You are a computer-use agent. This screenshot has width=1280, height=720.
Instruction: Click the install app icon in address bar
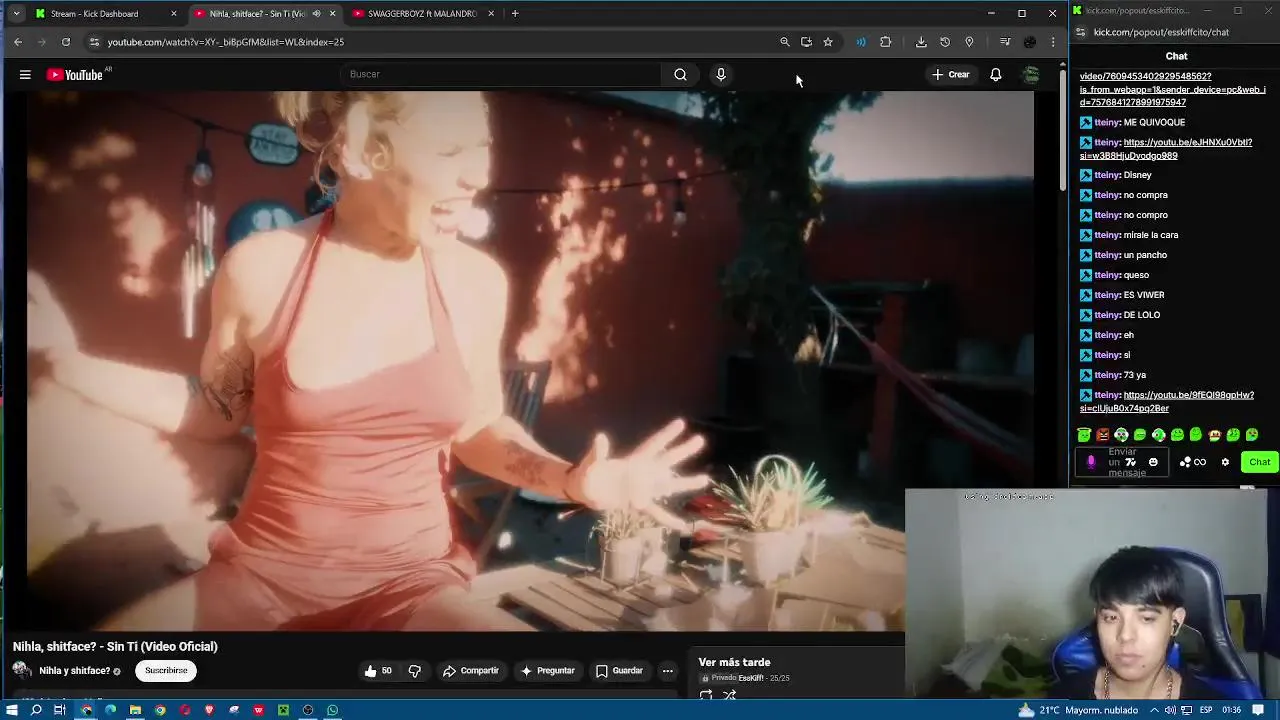click(x=806, y=42)
